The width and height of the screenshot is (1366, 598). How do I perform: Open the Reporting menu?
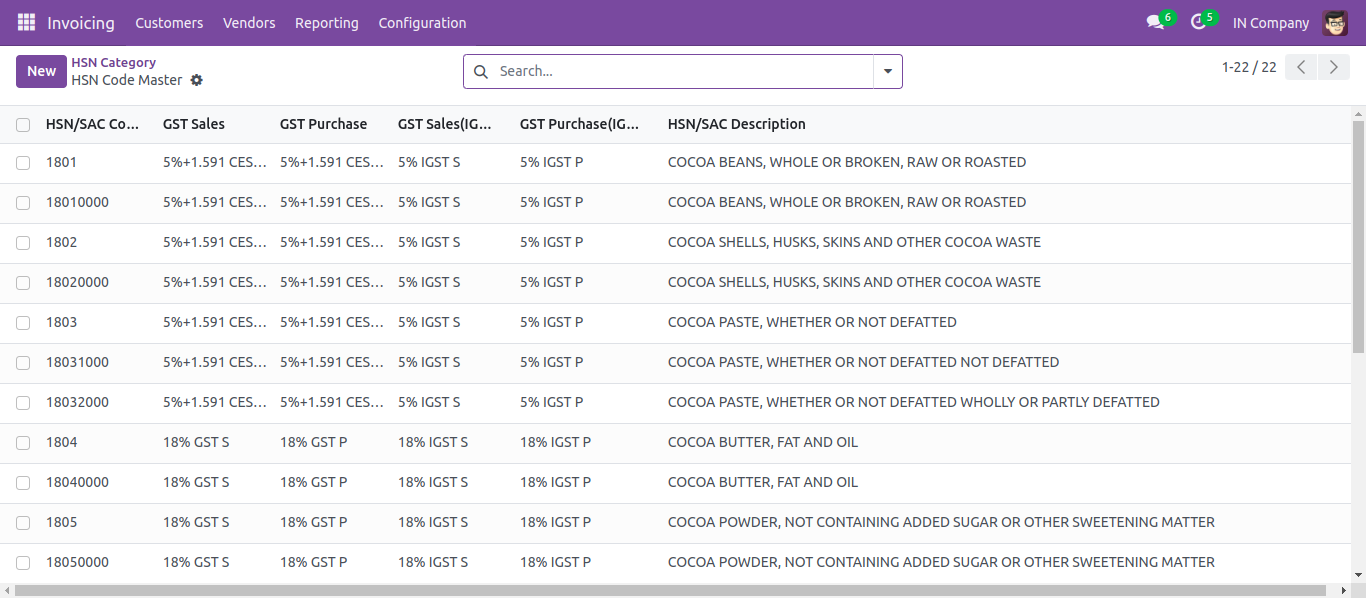pyautogui.click(x=326, y=22)
